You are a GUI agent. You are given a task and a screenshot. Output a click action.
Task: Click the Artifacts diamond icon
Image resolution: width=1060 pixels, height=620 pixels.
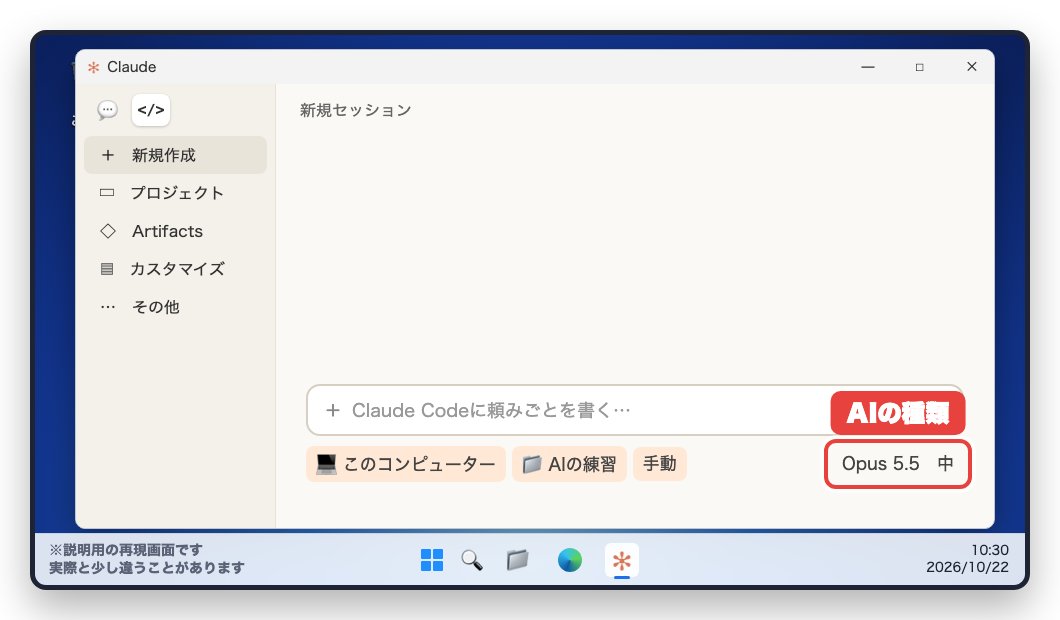click(x=107, y=231)
